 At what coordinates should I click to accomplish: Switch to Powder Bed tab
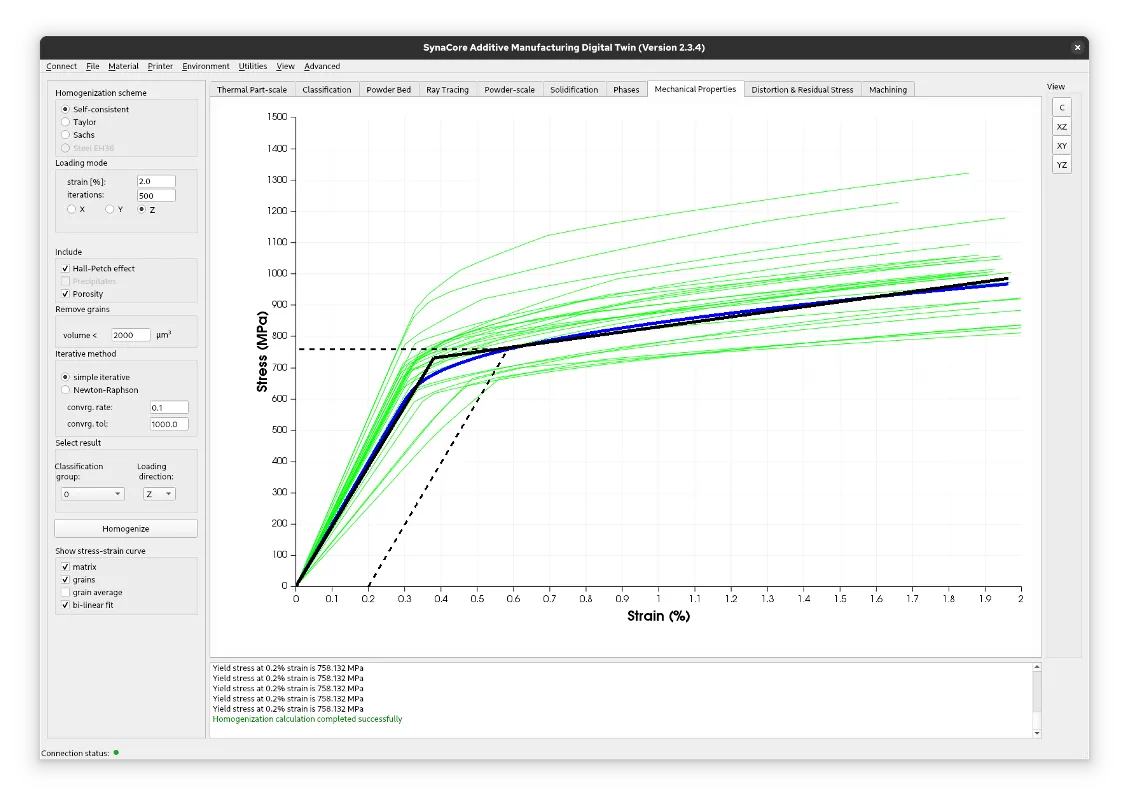(389, 90)
